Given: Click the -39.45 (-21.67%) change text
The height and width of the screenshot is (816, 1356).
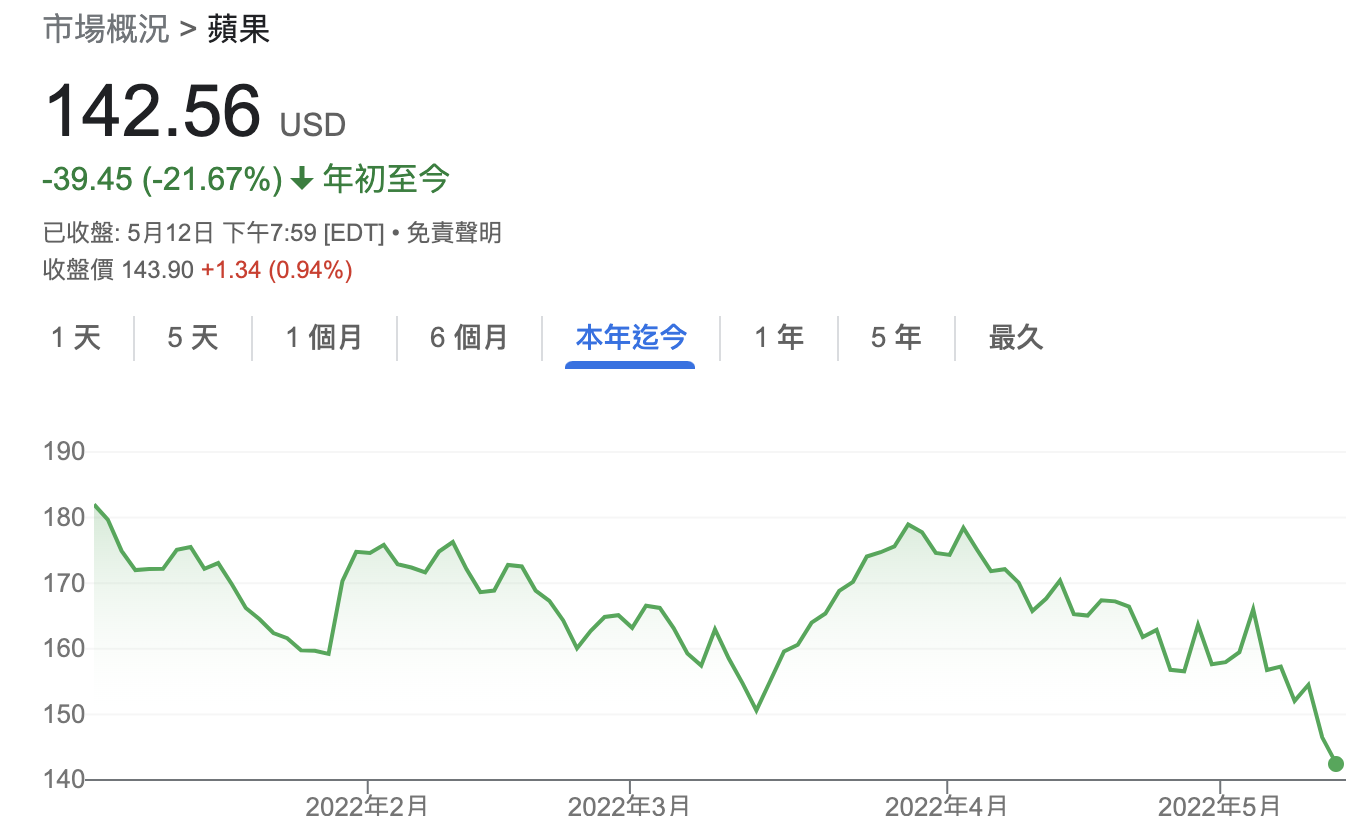Looking at the screenshot, I should coord(163,180).
